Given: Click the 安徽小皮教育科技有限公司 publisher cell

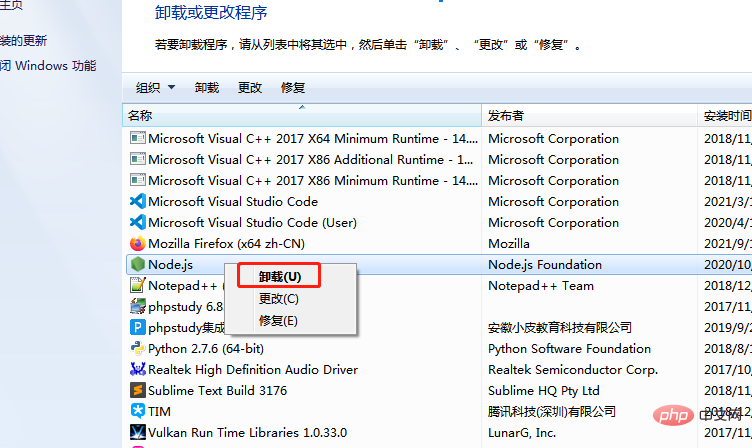Looking at the screenshot, I should [560, 328].
